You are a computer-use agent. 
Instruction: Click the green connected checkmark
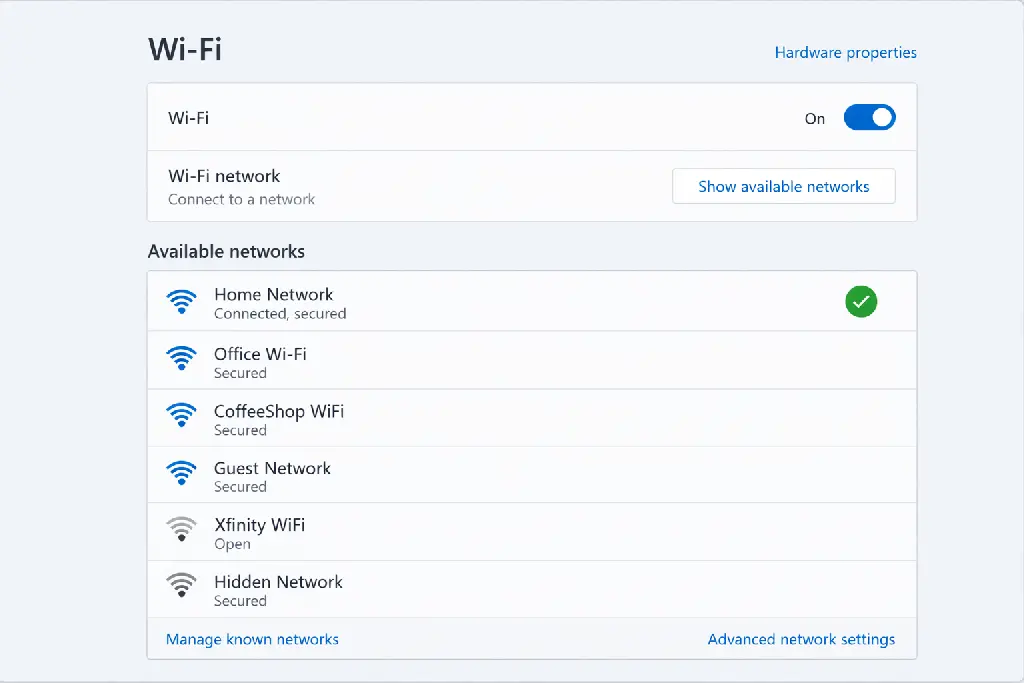pos(861,301)
